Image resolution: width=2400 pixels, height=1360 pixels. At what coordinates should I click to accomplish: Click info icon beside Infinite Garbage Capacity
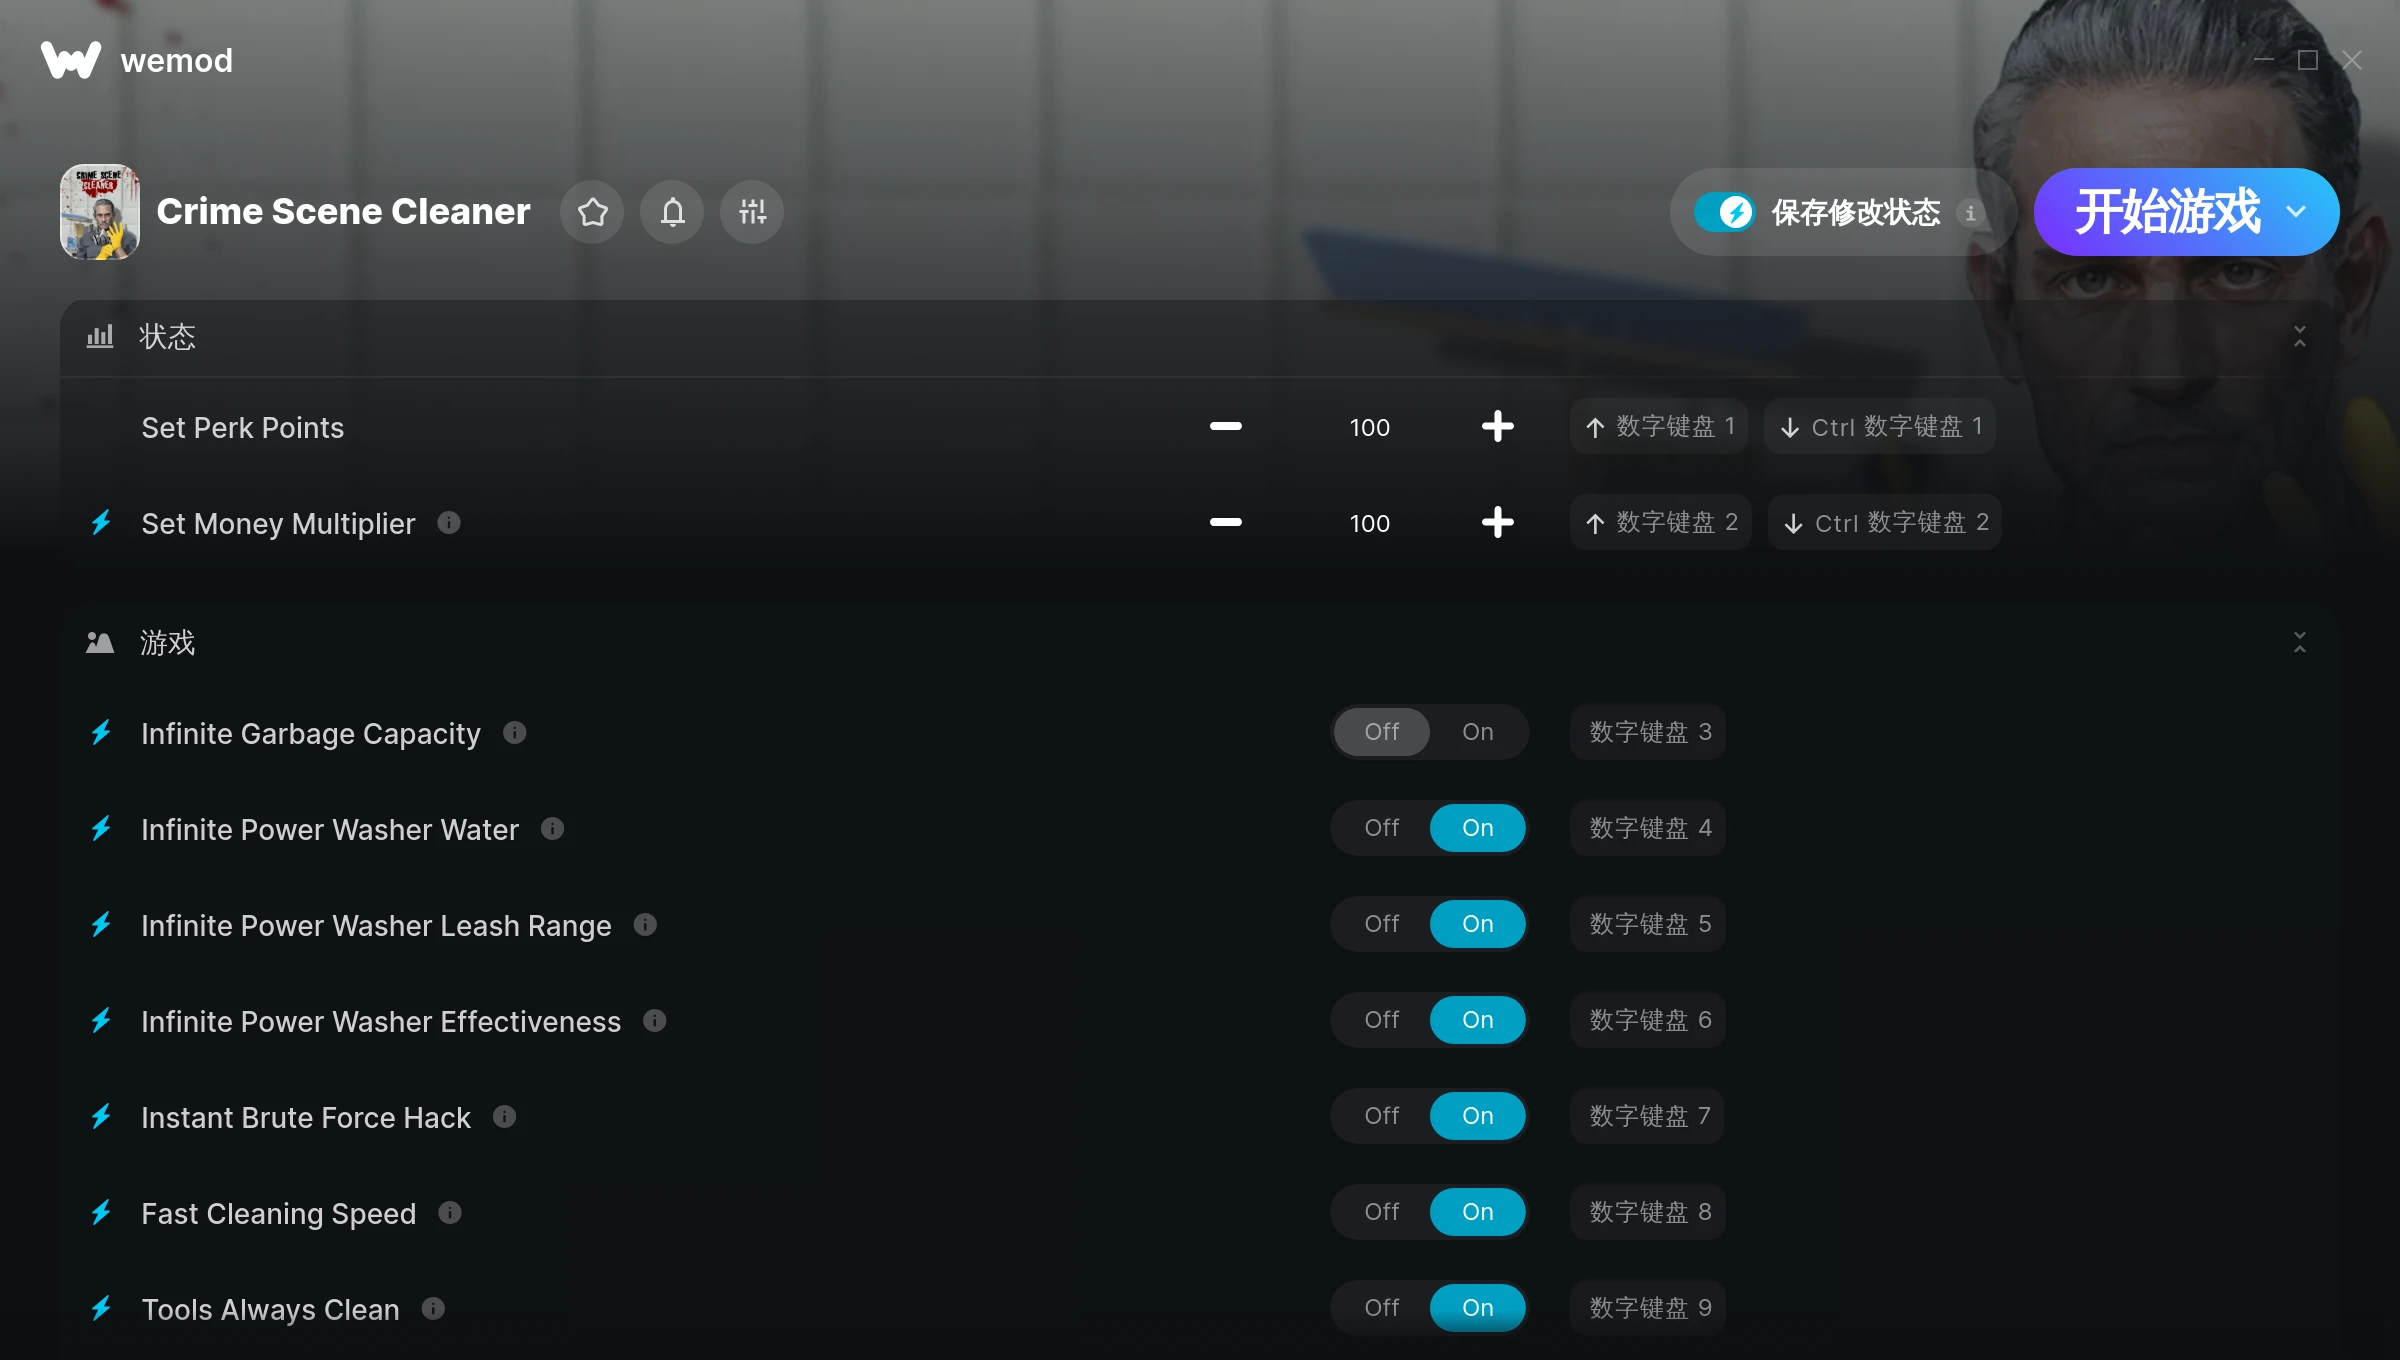515,733
